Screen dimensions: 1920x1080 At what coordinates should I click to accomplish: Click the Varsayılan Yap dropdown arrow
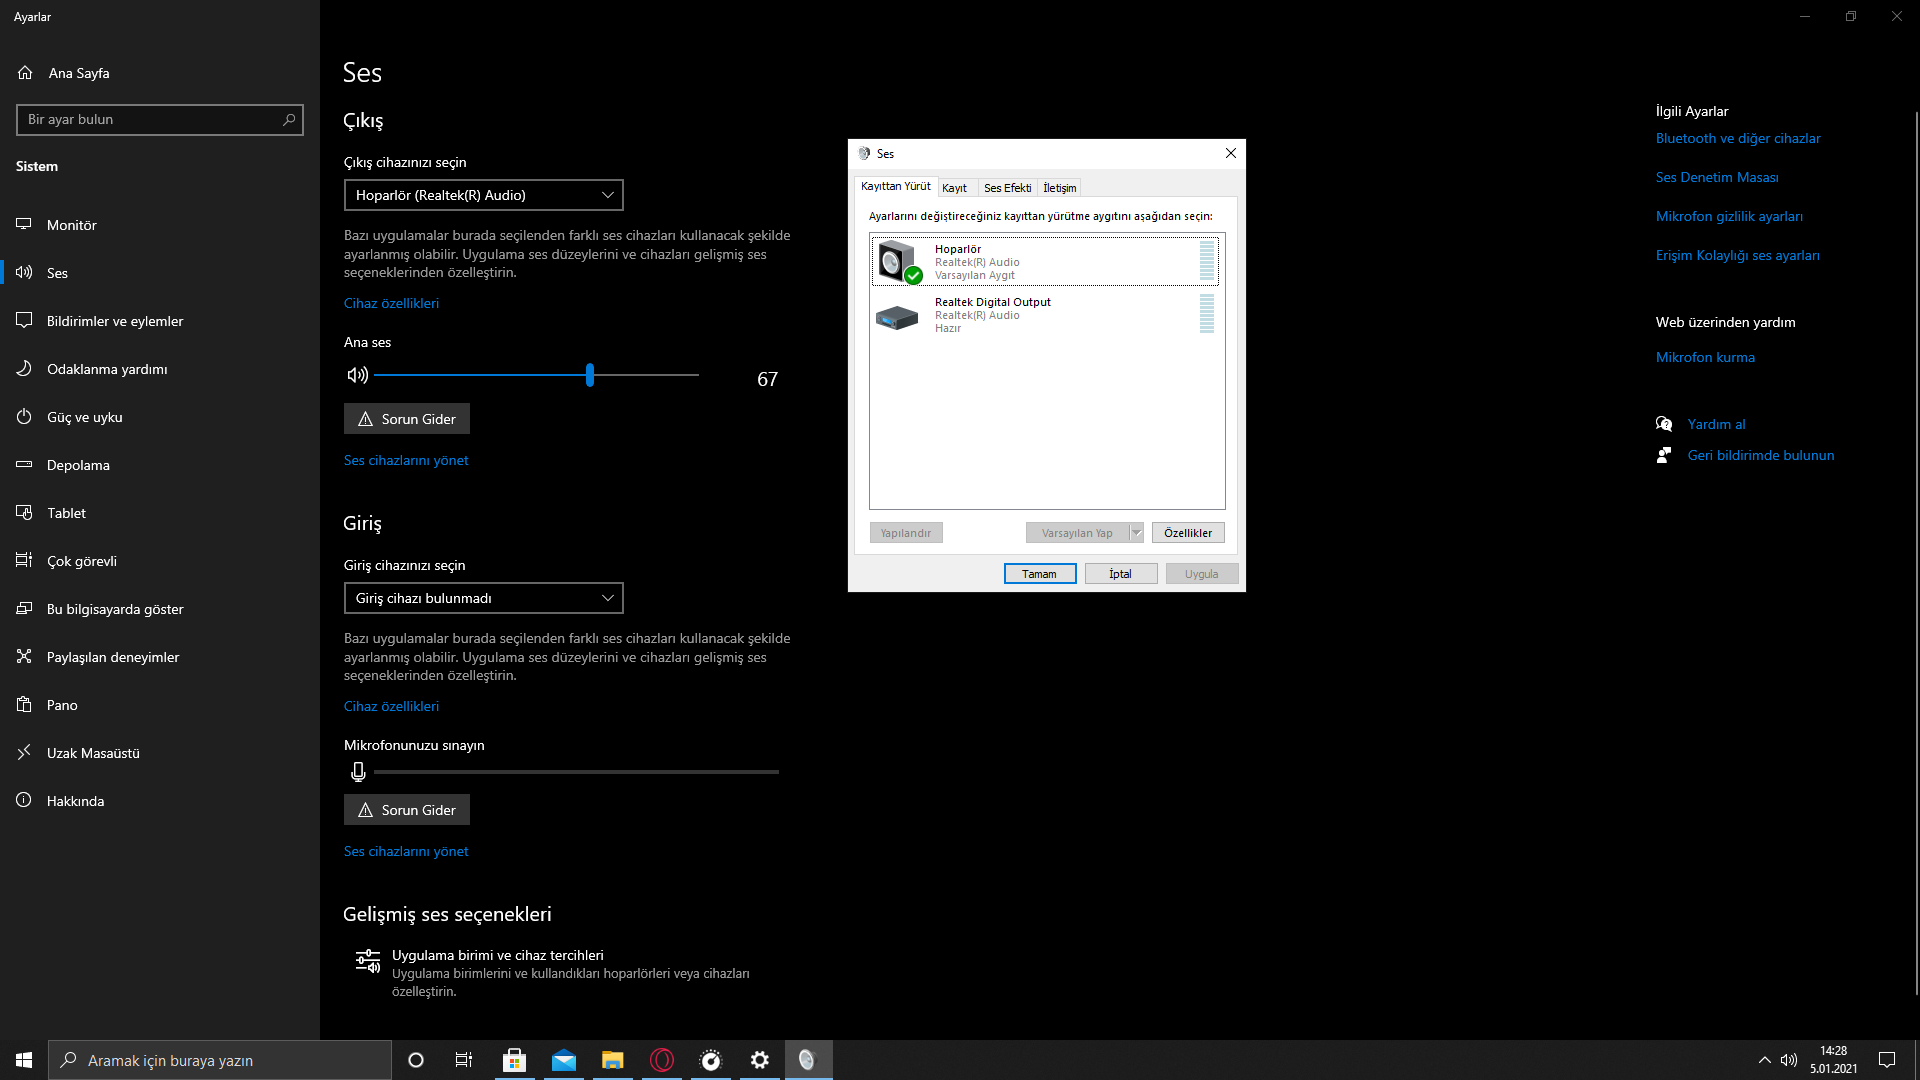(x=1136, y=533)
